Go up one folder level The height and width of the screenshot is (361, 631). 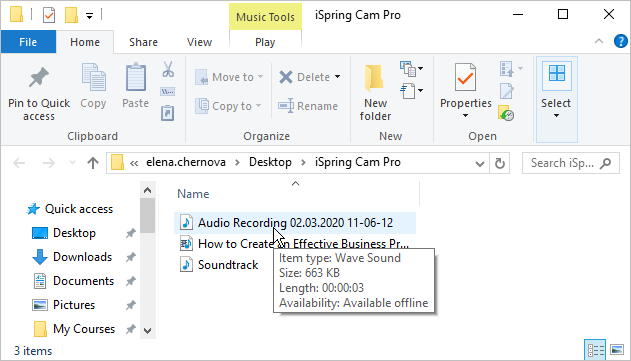pos(93,163)
